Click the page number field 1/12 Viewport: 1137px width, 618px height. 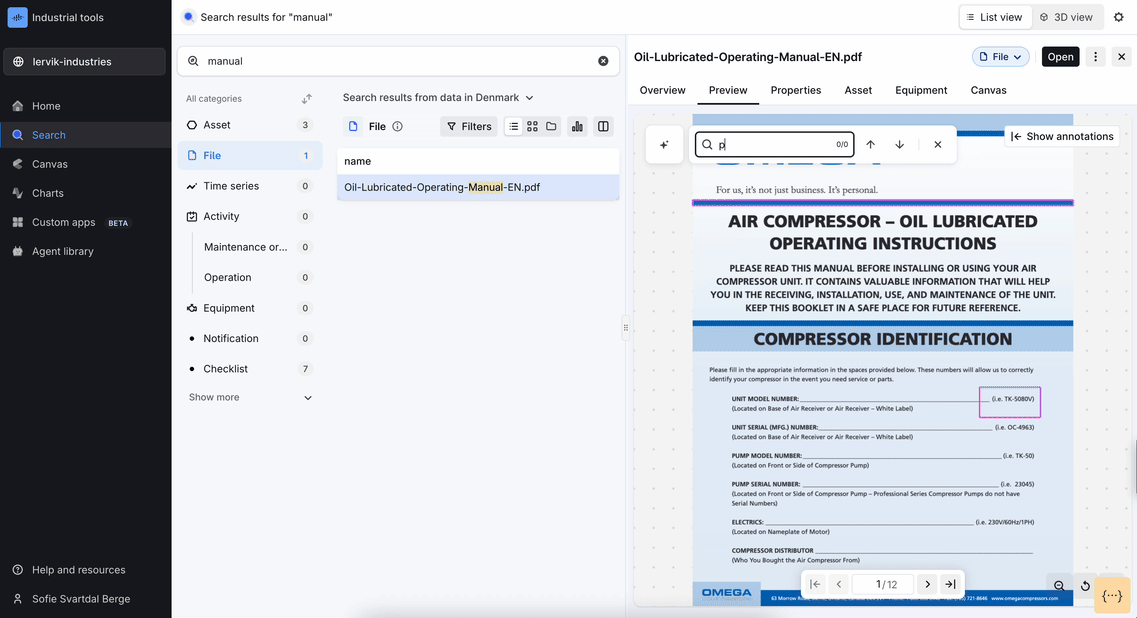coord(882,584)
